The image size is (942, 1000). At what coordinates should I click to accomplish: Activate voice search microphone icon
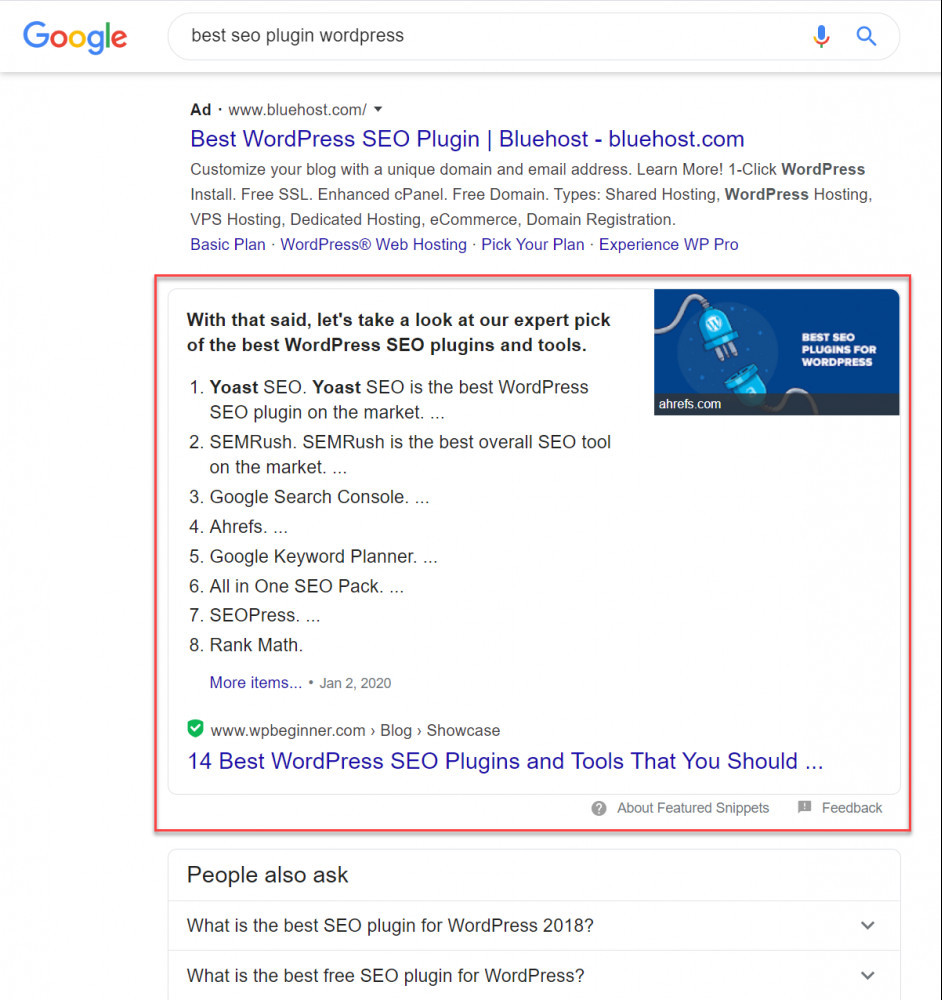pyautogui.click(x=821, y=36)
